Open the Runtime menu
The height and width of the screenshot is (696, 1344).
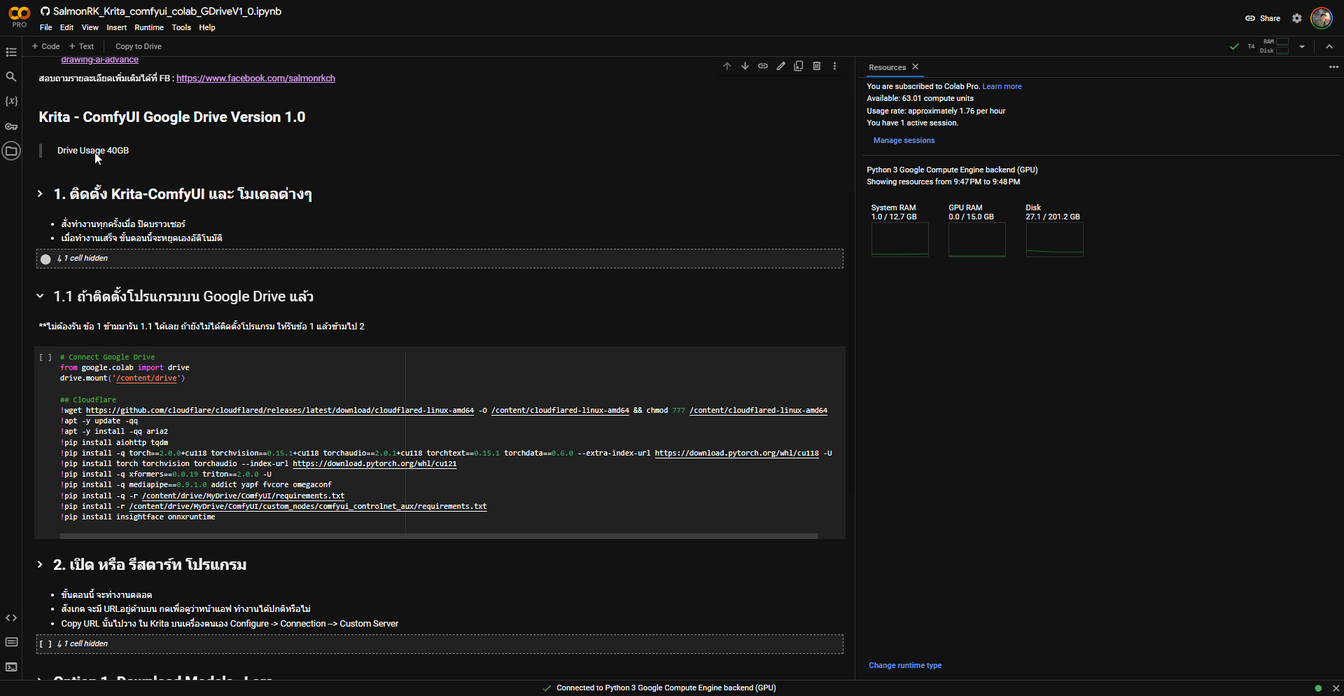[x=149, y=28]
